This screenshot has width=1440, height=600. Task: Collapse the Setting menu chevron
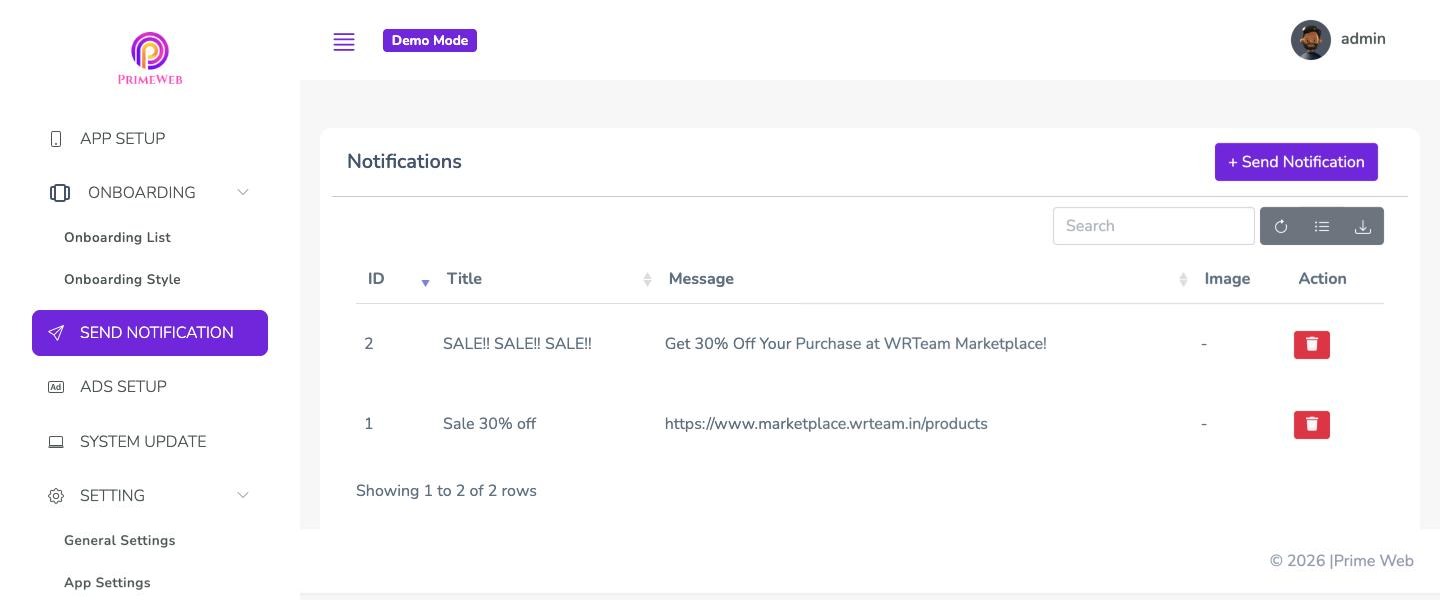pos(242,495)
